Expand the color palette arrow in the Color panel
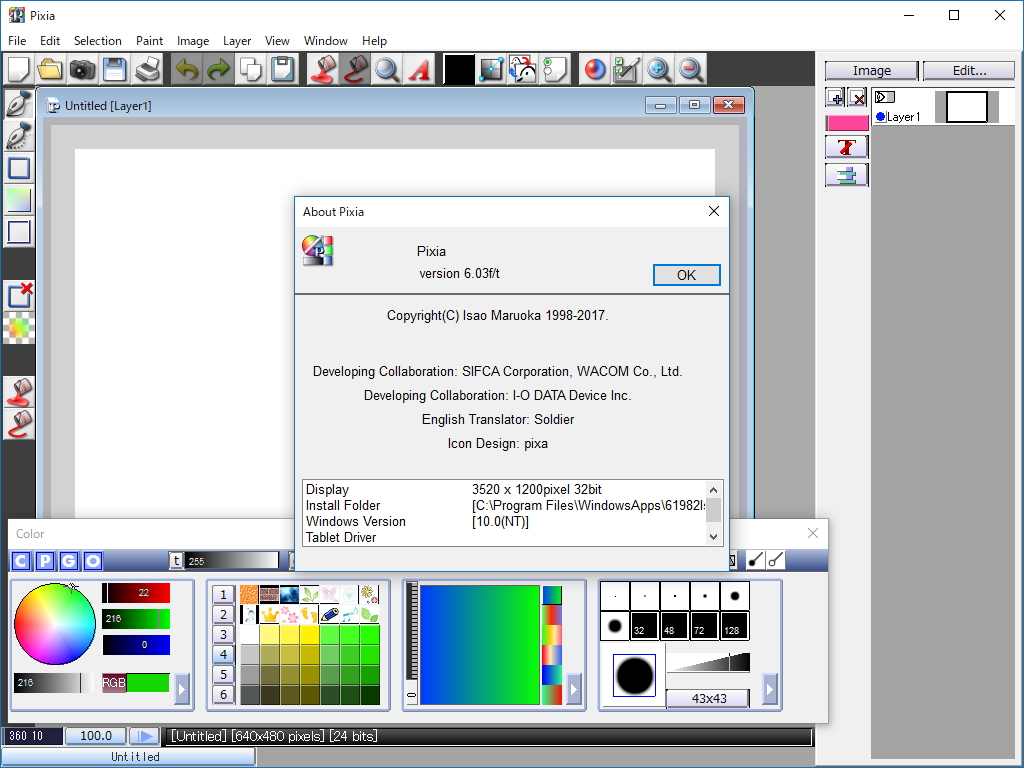Screen dimensions: 1024x768 [181, 687]
